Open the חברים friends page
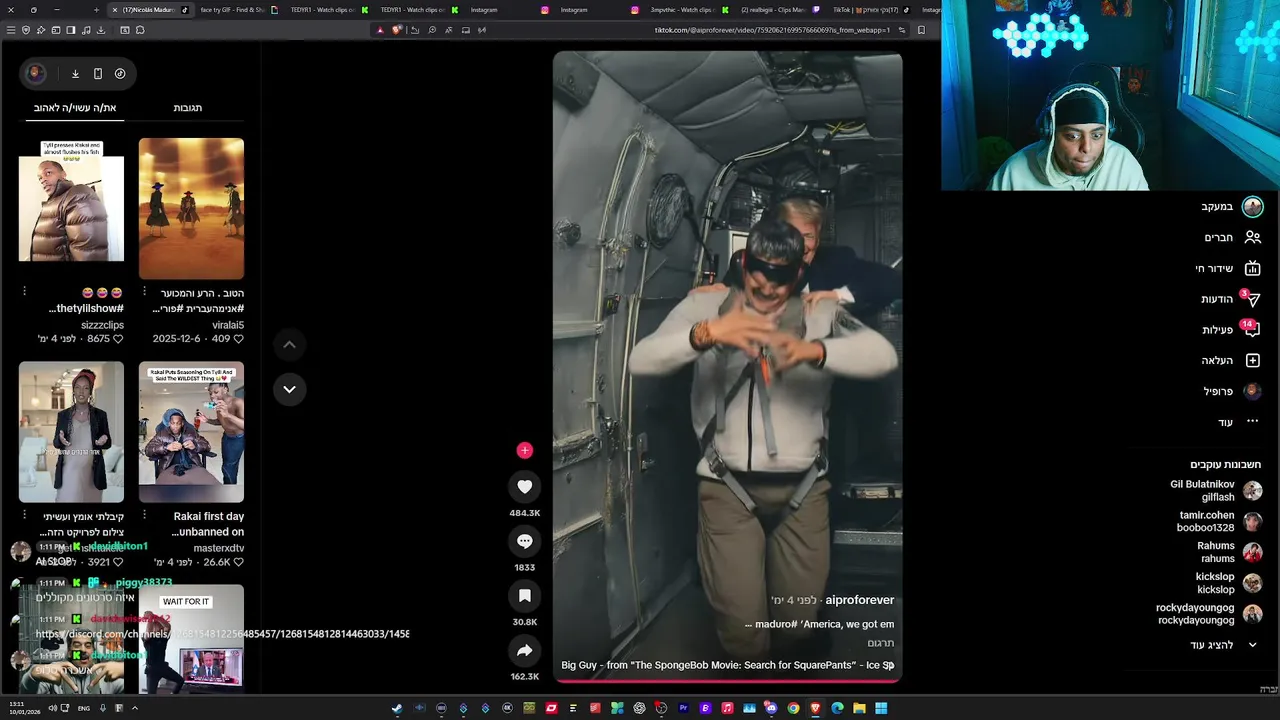1280x720 pixels. (1232, 238)
